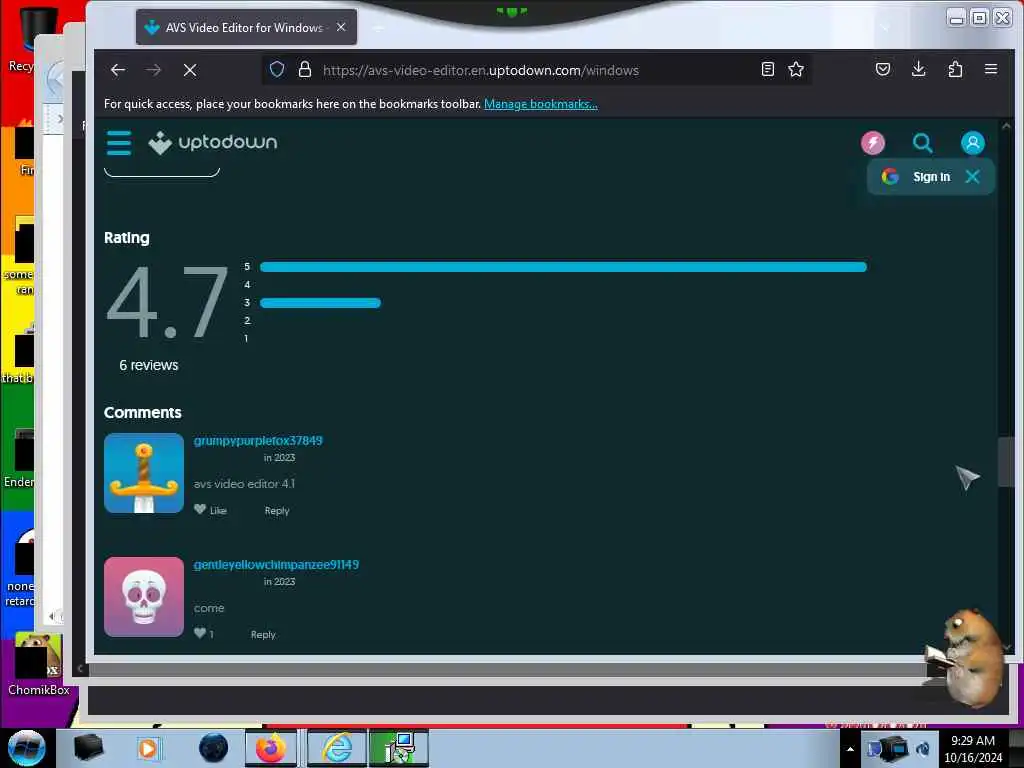
Task: Open the Firefox downloads panel
Action: 918,69
